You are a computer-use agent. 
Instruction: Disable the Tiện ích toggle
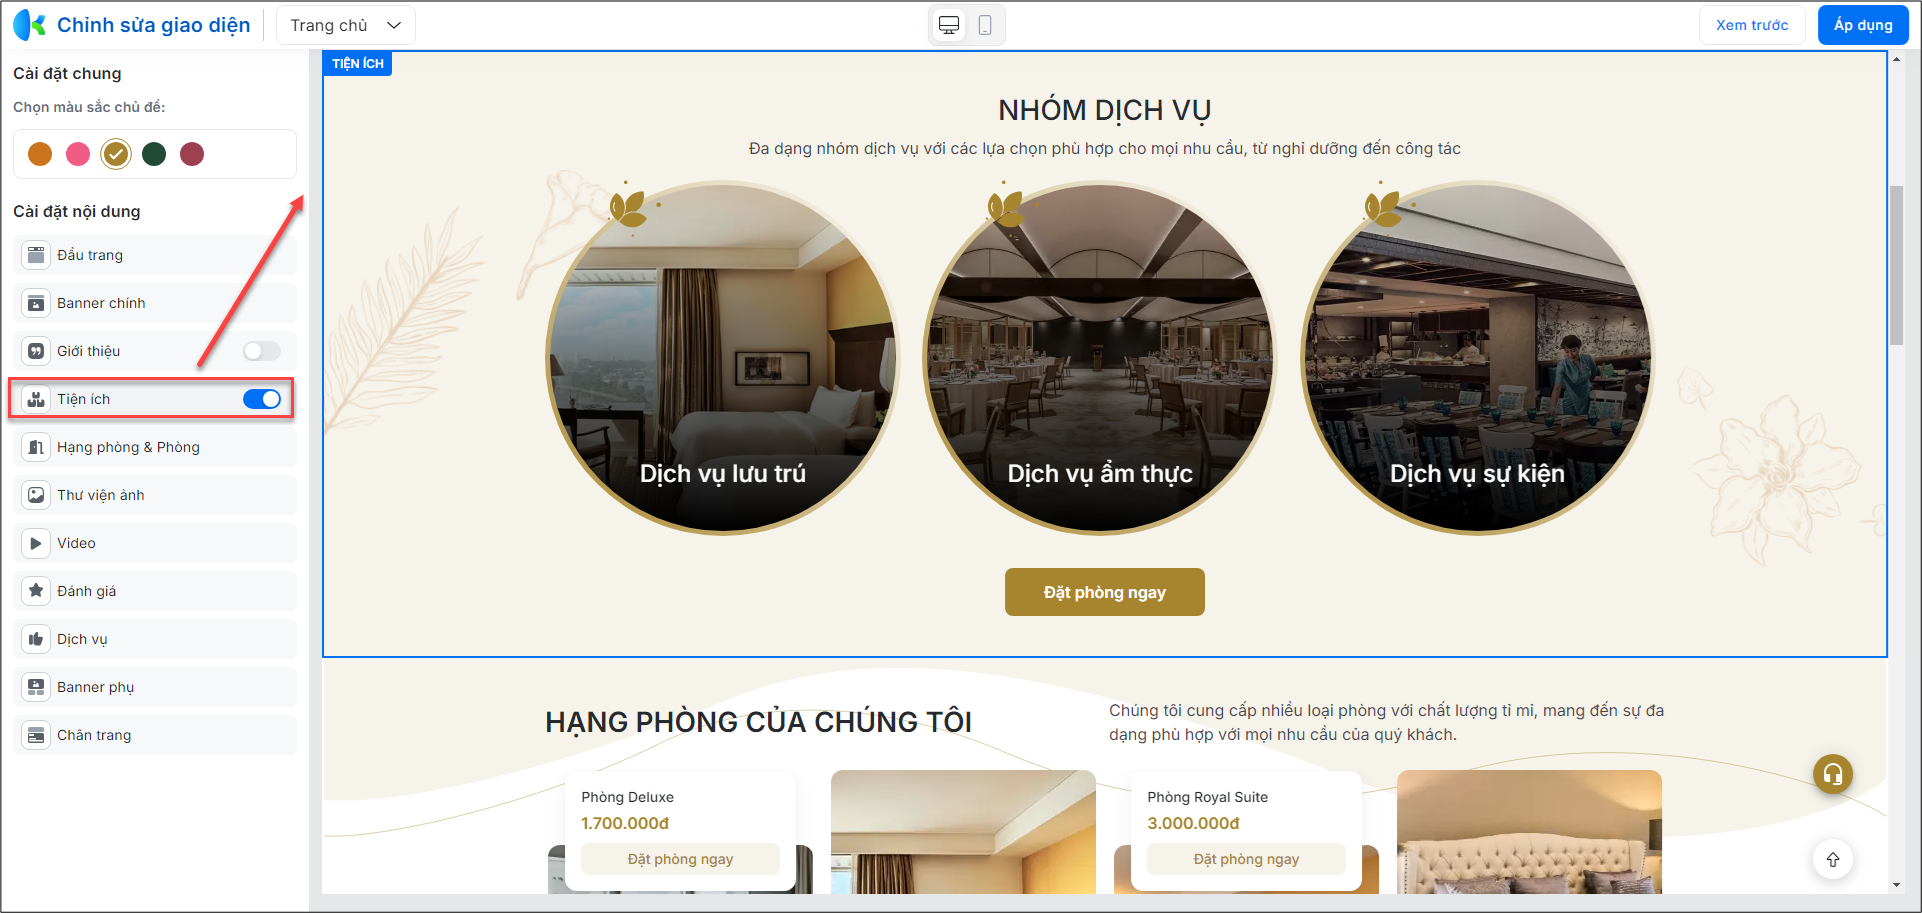pyautogui.click(x=262, y=399)
